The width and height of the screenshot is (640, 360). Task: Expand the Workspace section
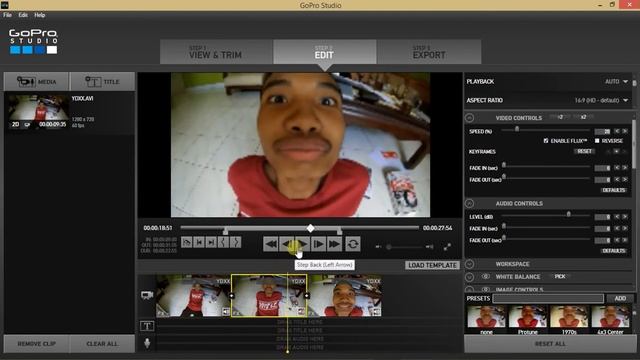(470, 264)
